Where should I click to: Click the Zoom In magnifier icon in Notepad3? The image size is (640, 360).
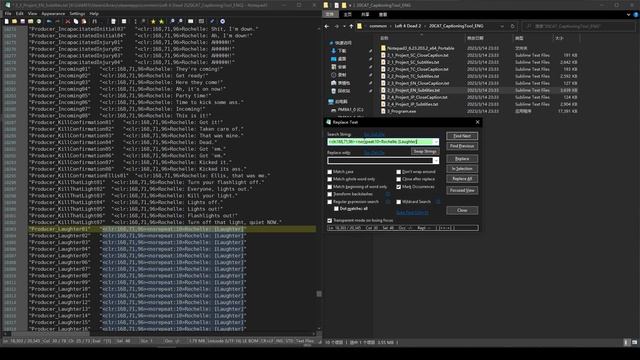click(172, 21)
